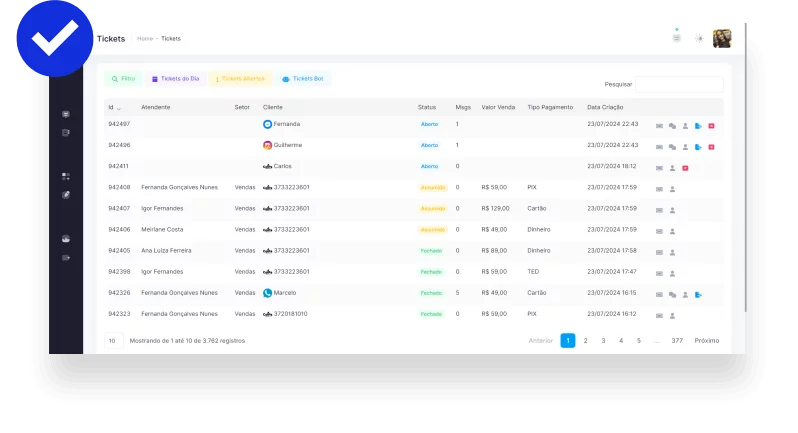Click the blue transfer icon for ticket 942496
This screenshot has height=433, width=798.
[698, 147]
